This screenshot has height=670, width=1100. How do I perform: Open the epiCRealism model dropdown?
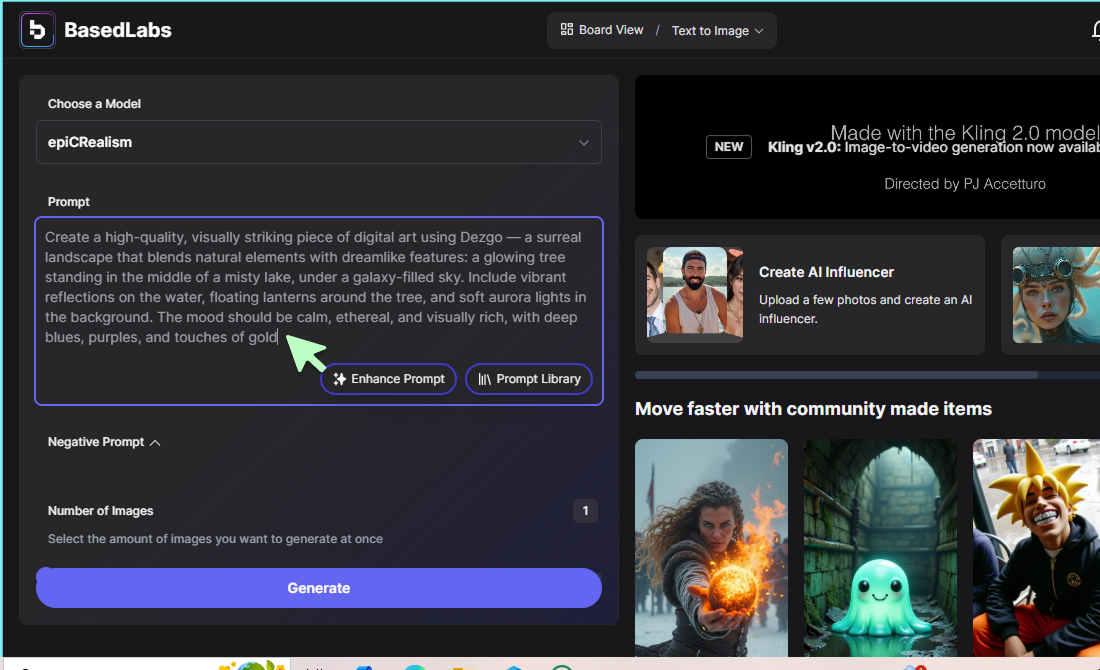click(319, 142)
